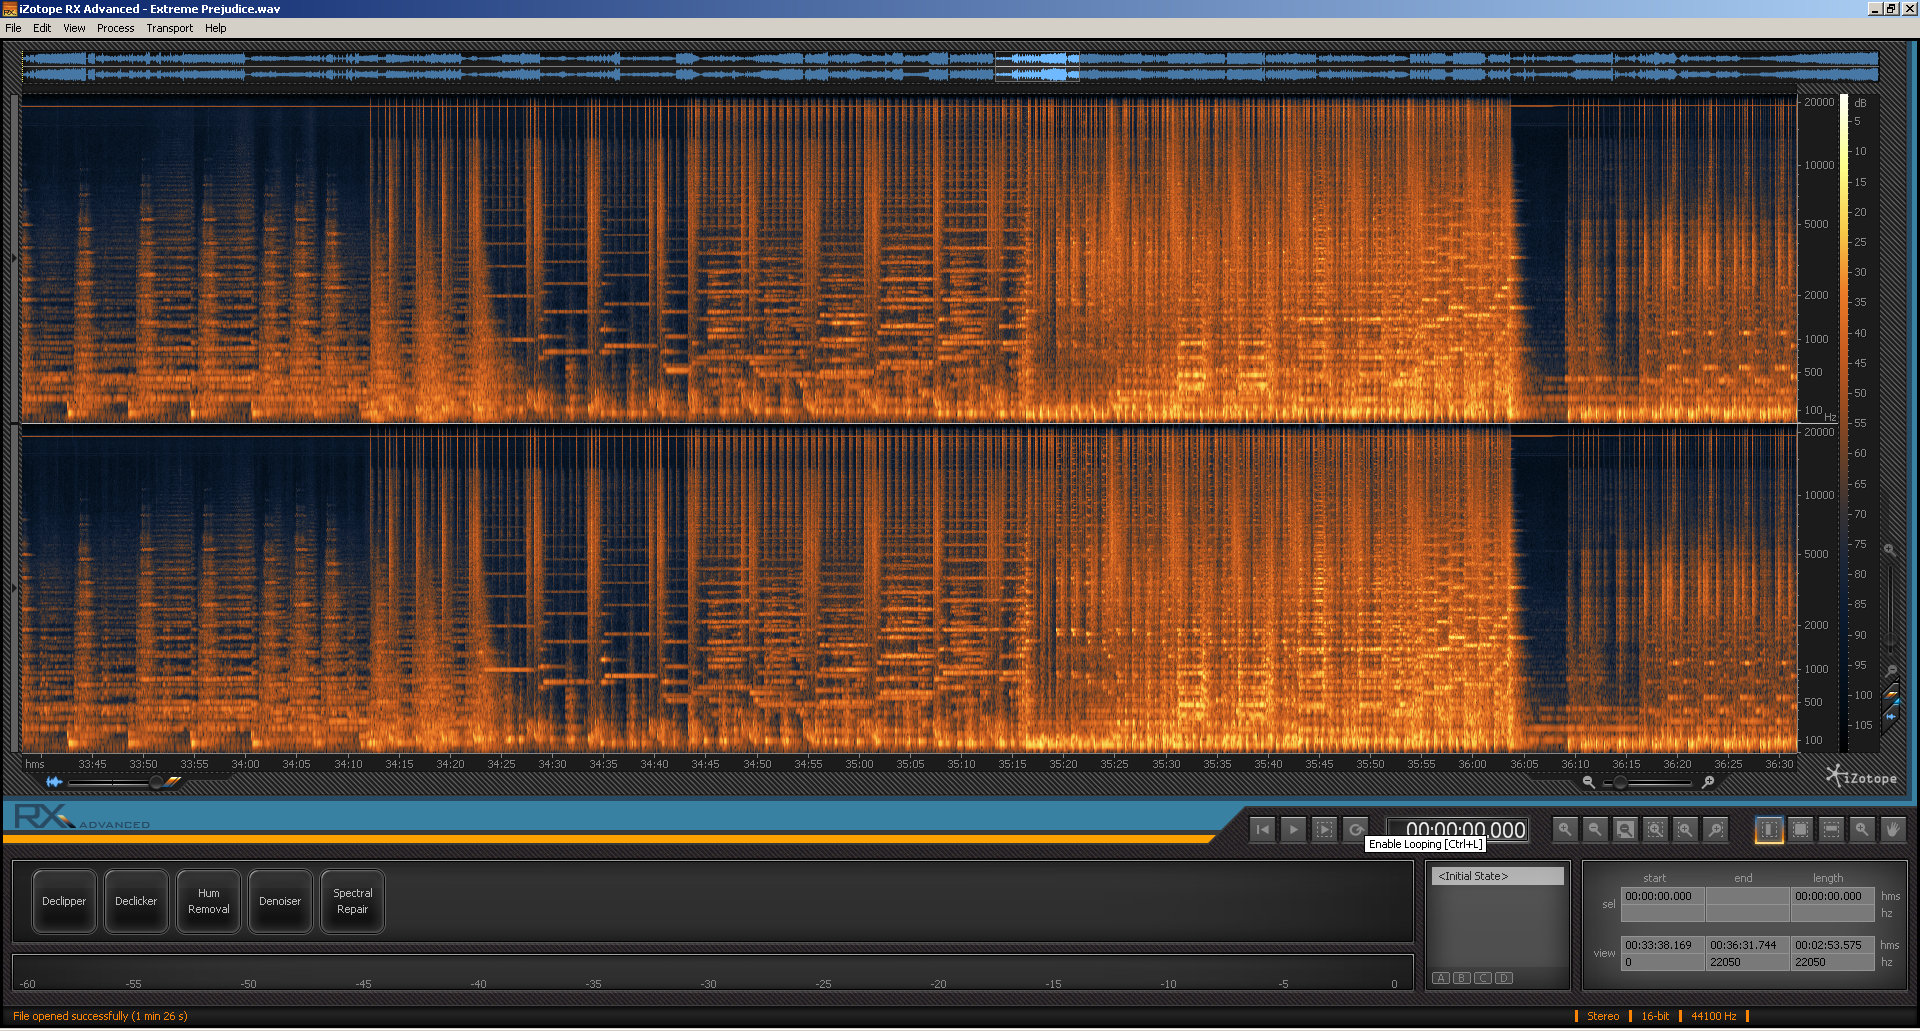The width and height of the screenshot is (1920, 1031).
Task: Click the time zoom out magnifier toolbar icon
Action: click(x=1595, y=829)
